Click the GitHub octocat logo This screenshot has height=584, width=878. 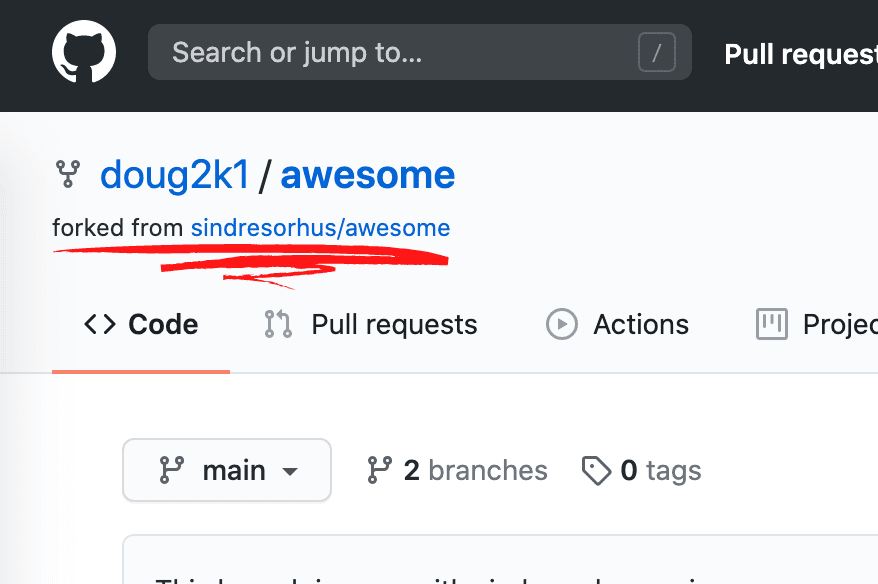pos(84,51)
